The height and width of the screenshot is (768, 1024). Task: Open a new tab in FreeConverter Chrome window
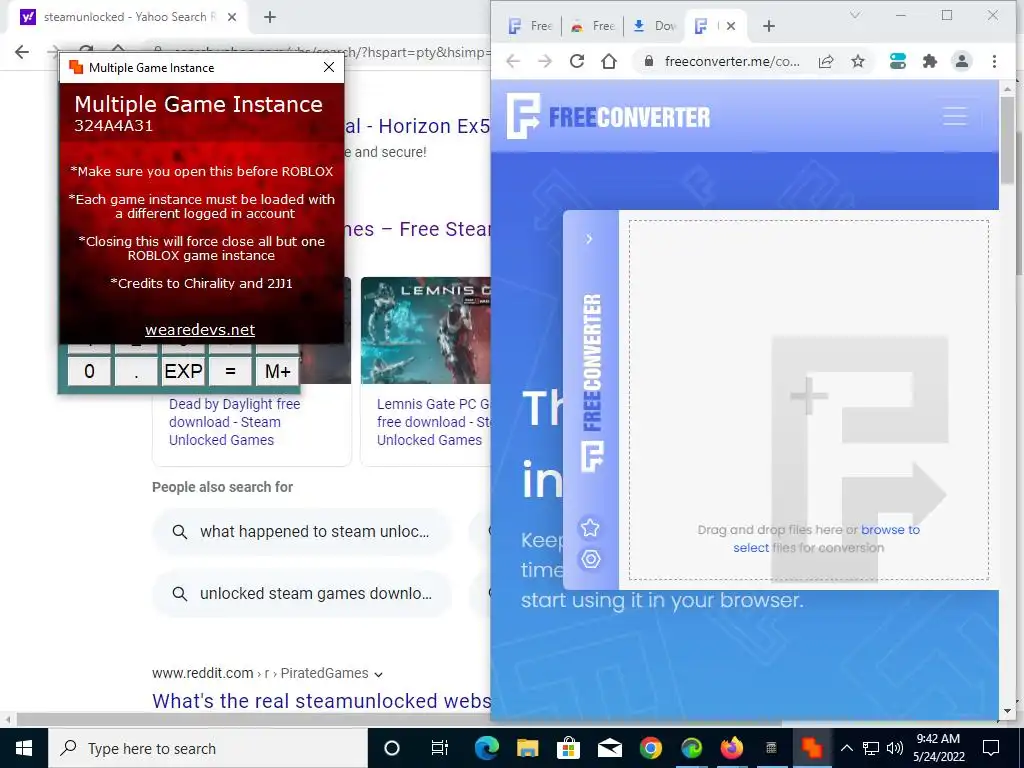coord(769,26)
